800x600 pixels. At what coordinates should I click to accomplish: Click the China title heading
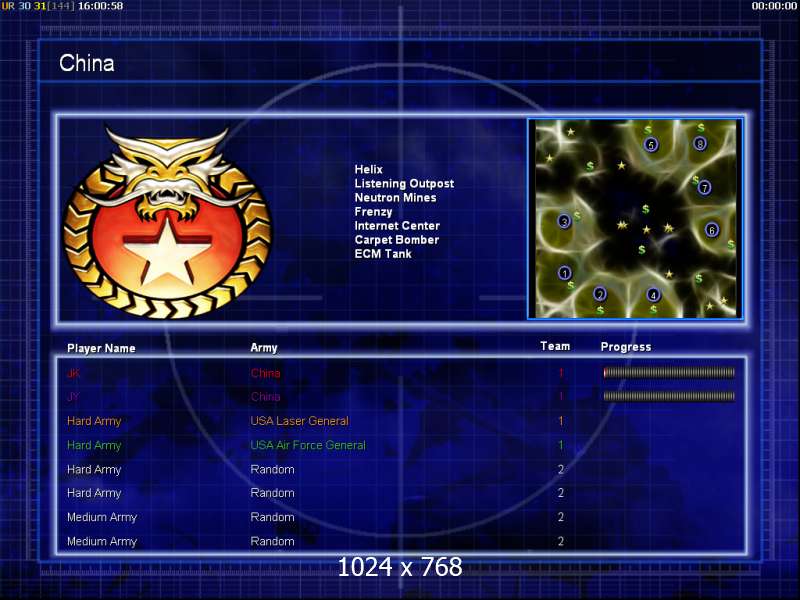pos(87,63)
